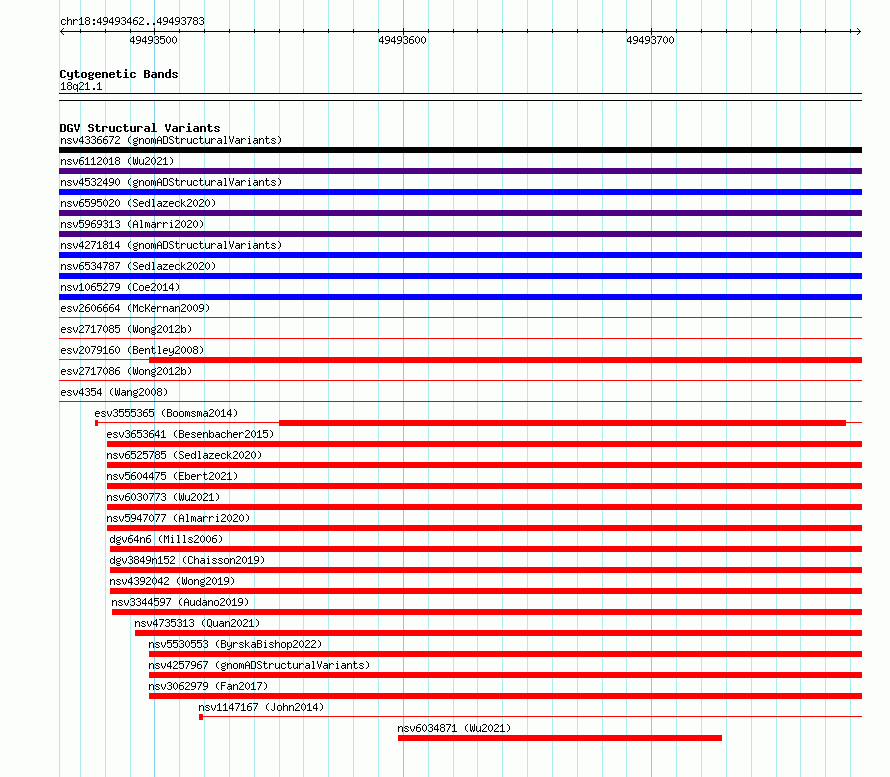Screen dimensions: 890x777
Task: Open nsv5947077 (Almarri2020) label
Action: coord(178,518)
